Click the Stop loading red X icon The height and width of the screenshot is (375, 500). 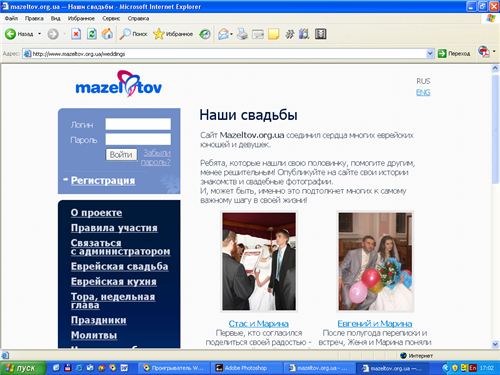[76, 34]
